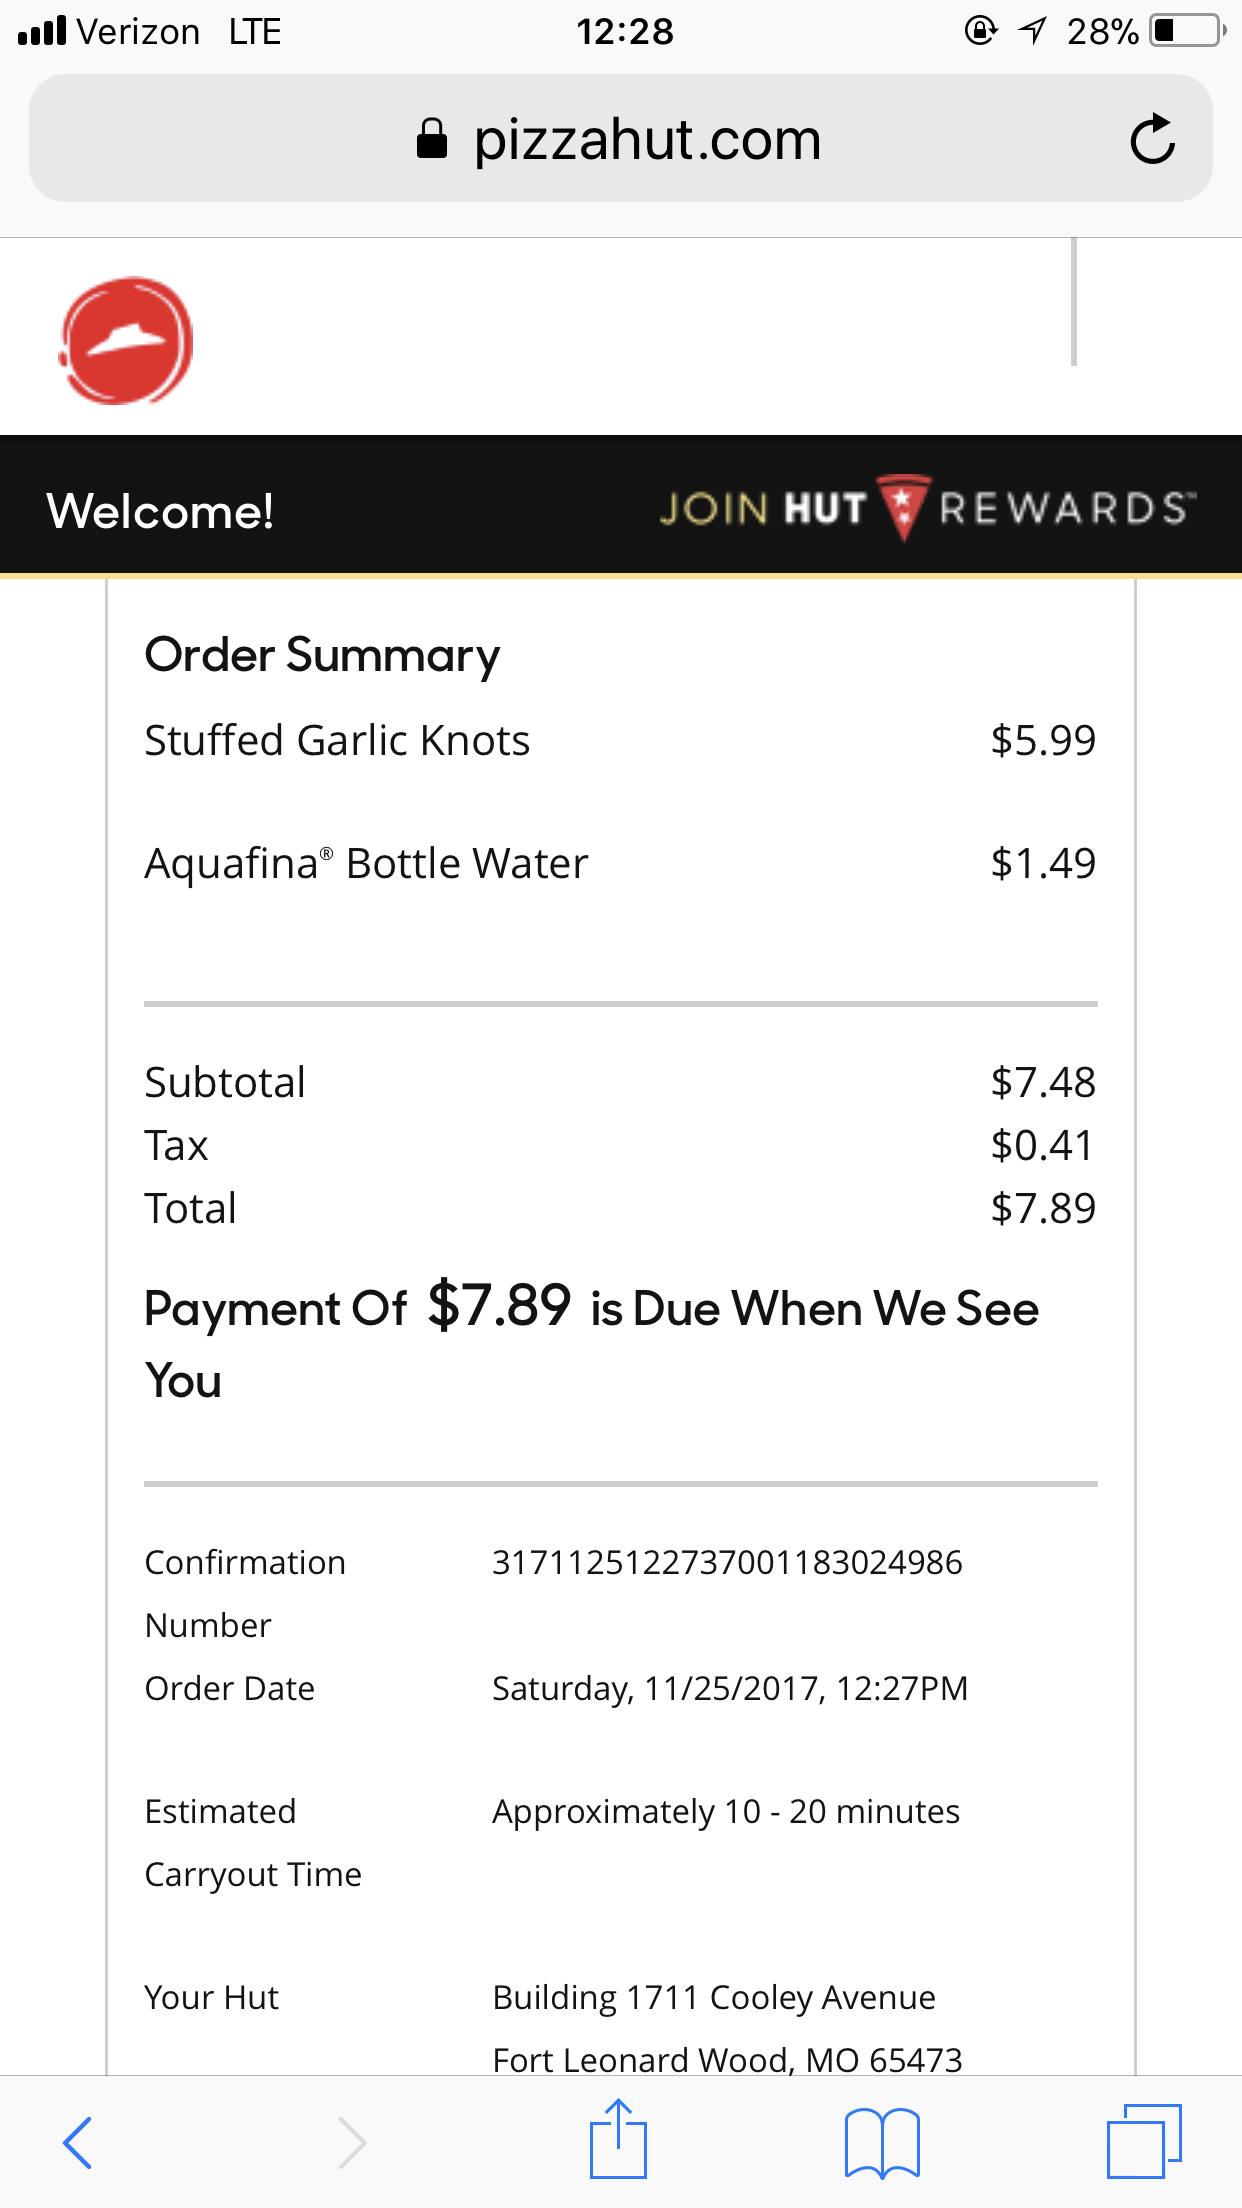Tap the Safari forward arrow
Image resolution: width=1242 pixels, height=2208 pixels.
352,2142
